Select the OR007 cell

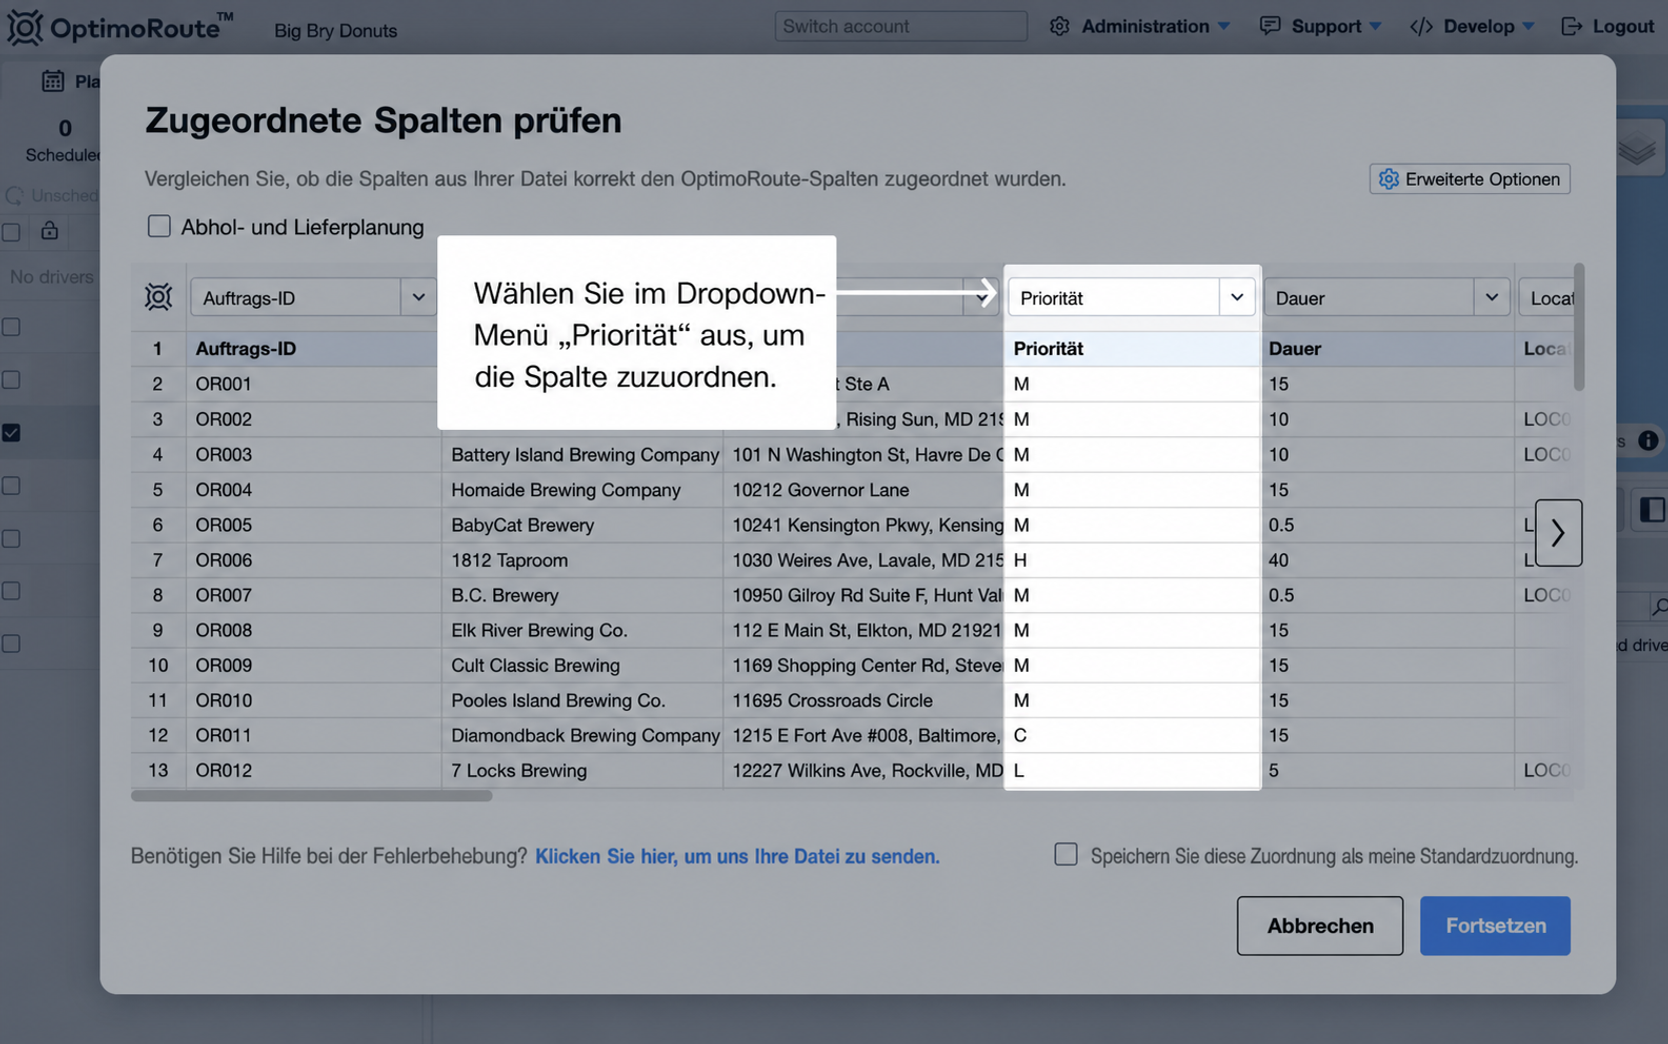pos(314,595)
